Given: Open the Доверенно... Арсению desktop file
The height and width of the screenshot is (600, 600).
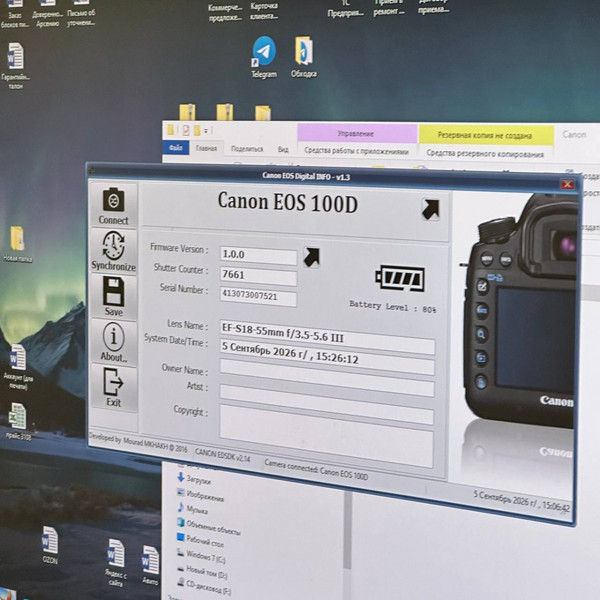Looking at the screenshot, I should click(x=47, y=15).
